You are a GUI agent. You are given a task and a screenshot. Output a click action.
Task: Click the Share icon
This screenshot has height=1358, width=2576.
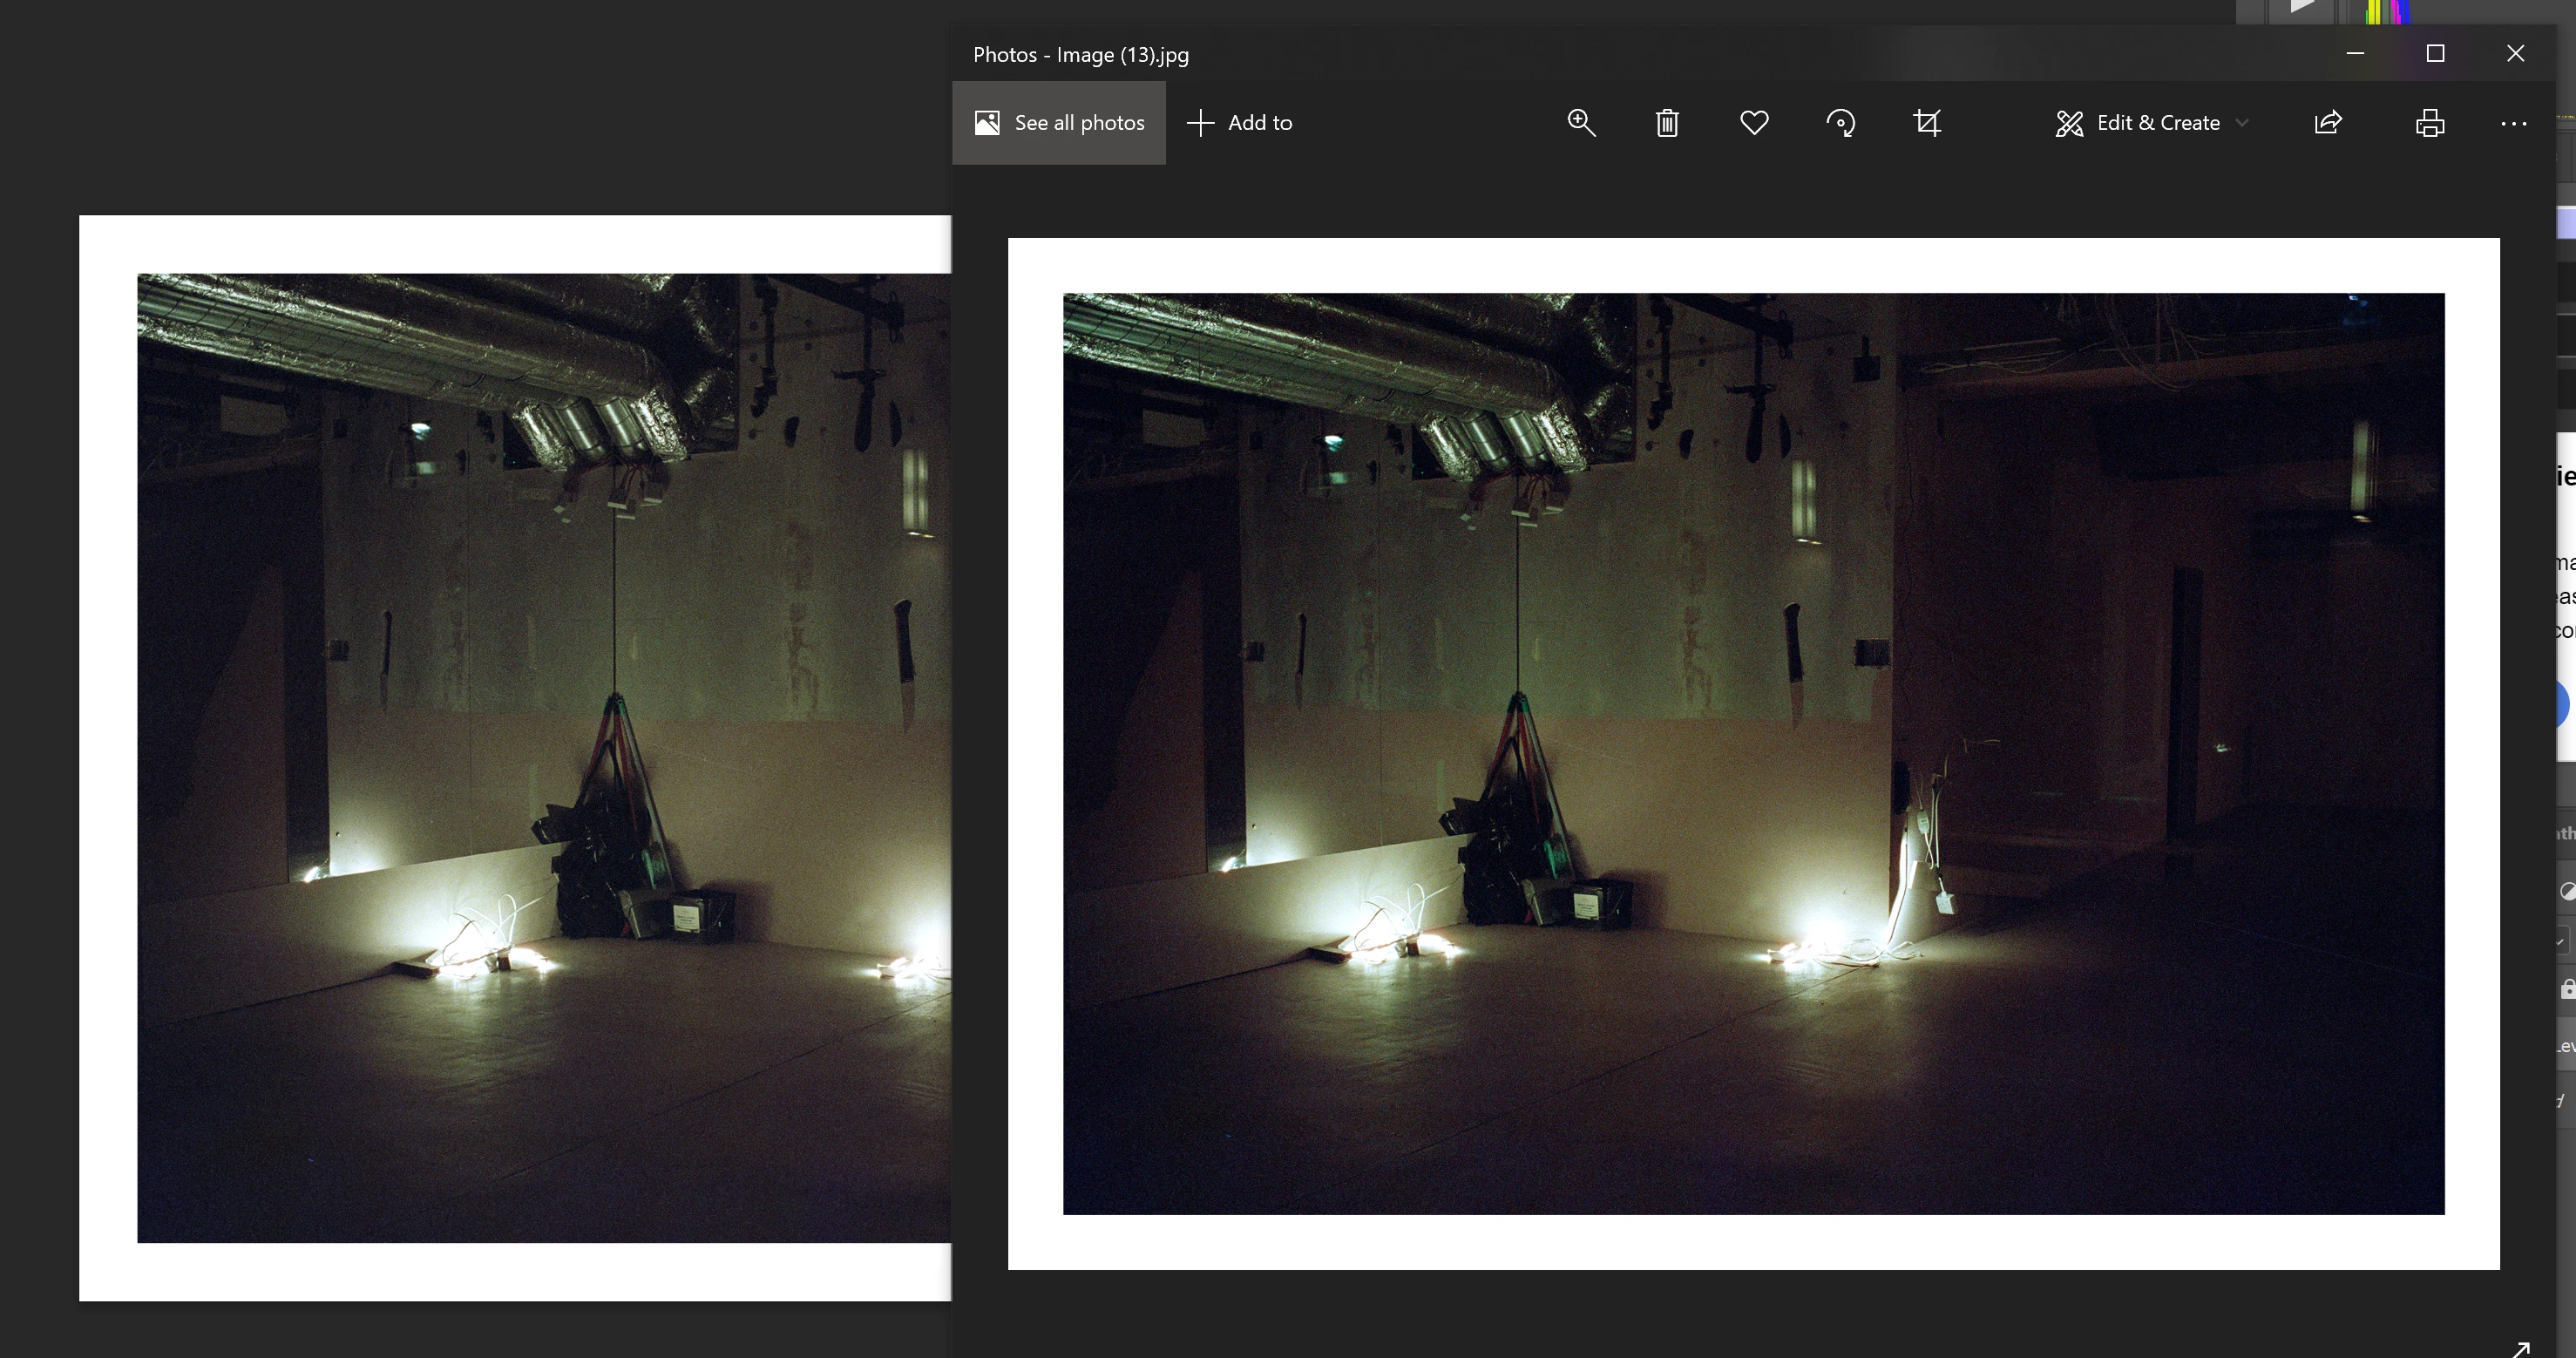click(2328, 123)
